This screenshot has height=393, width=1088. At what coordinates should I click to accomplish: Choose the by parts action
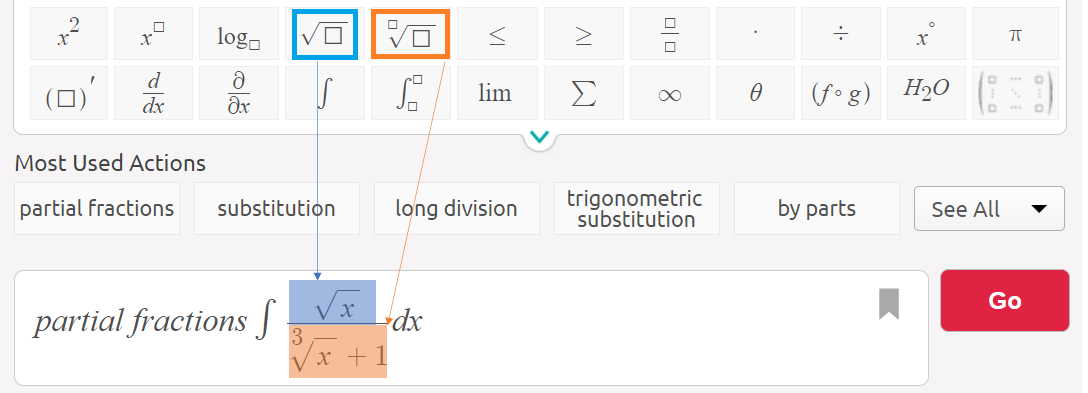click(x=817, y=208)
